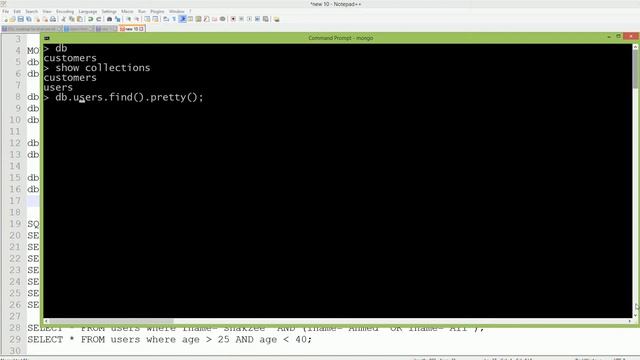Open the Search menu

[x=32, y=11]
